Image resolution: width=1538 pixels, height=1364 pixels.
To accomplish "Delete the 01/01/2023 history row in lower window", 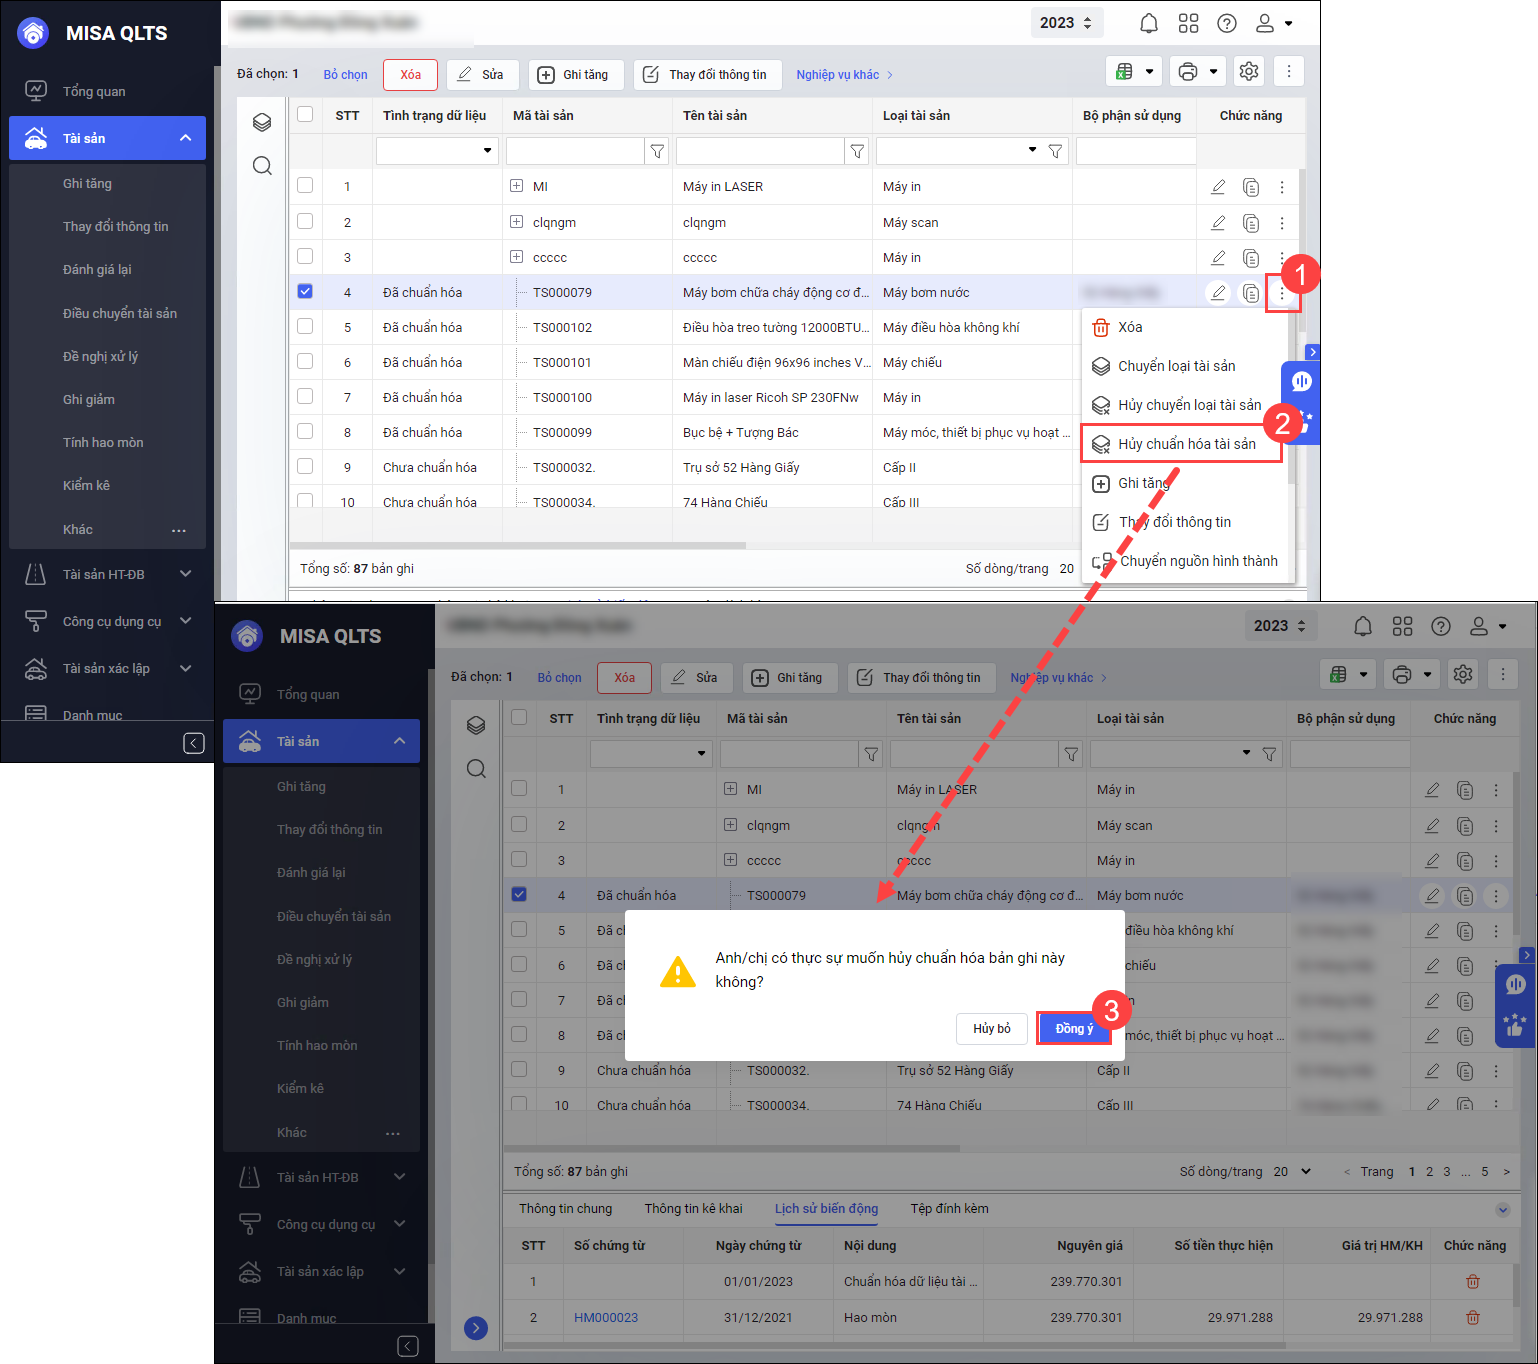I will click(1472, 1282).
